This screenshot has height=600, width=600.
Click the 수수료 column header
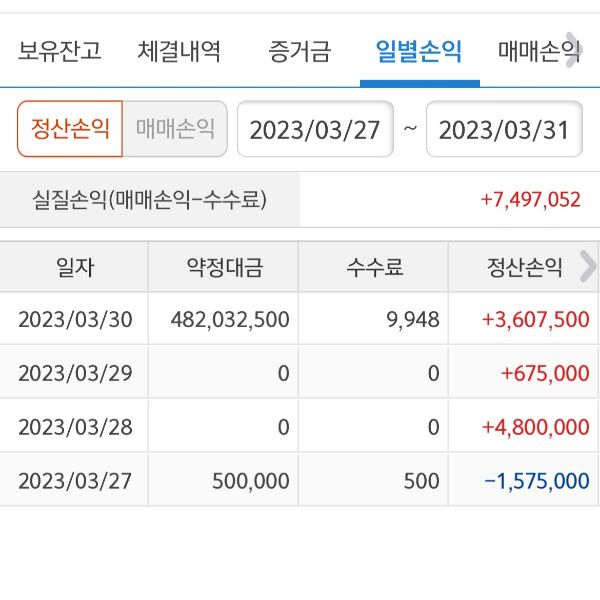(x=374, y=267)
